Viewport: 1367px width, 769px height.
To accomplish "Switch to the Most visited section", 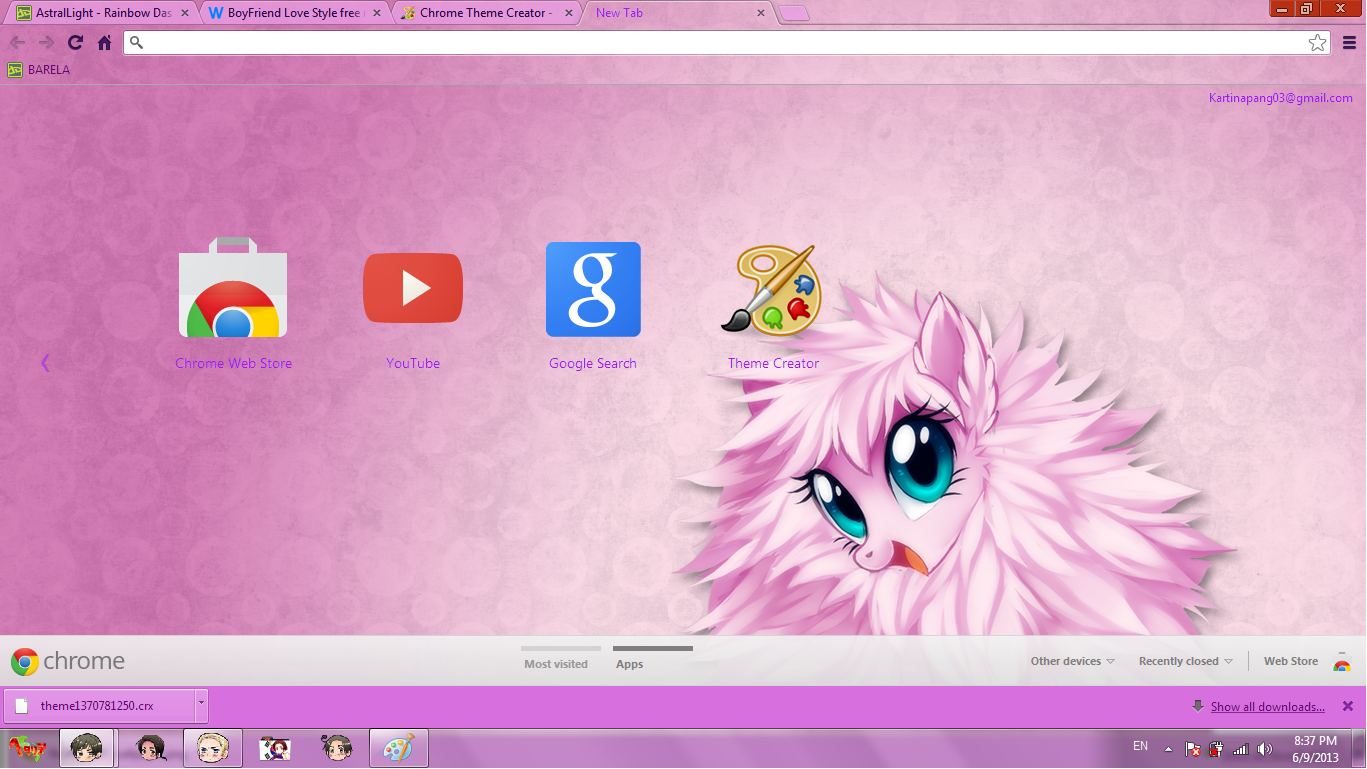I will pyautogui.click(x=558, y=663).
